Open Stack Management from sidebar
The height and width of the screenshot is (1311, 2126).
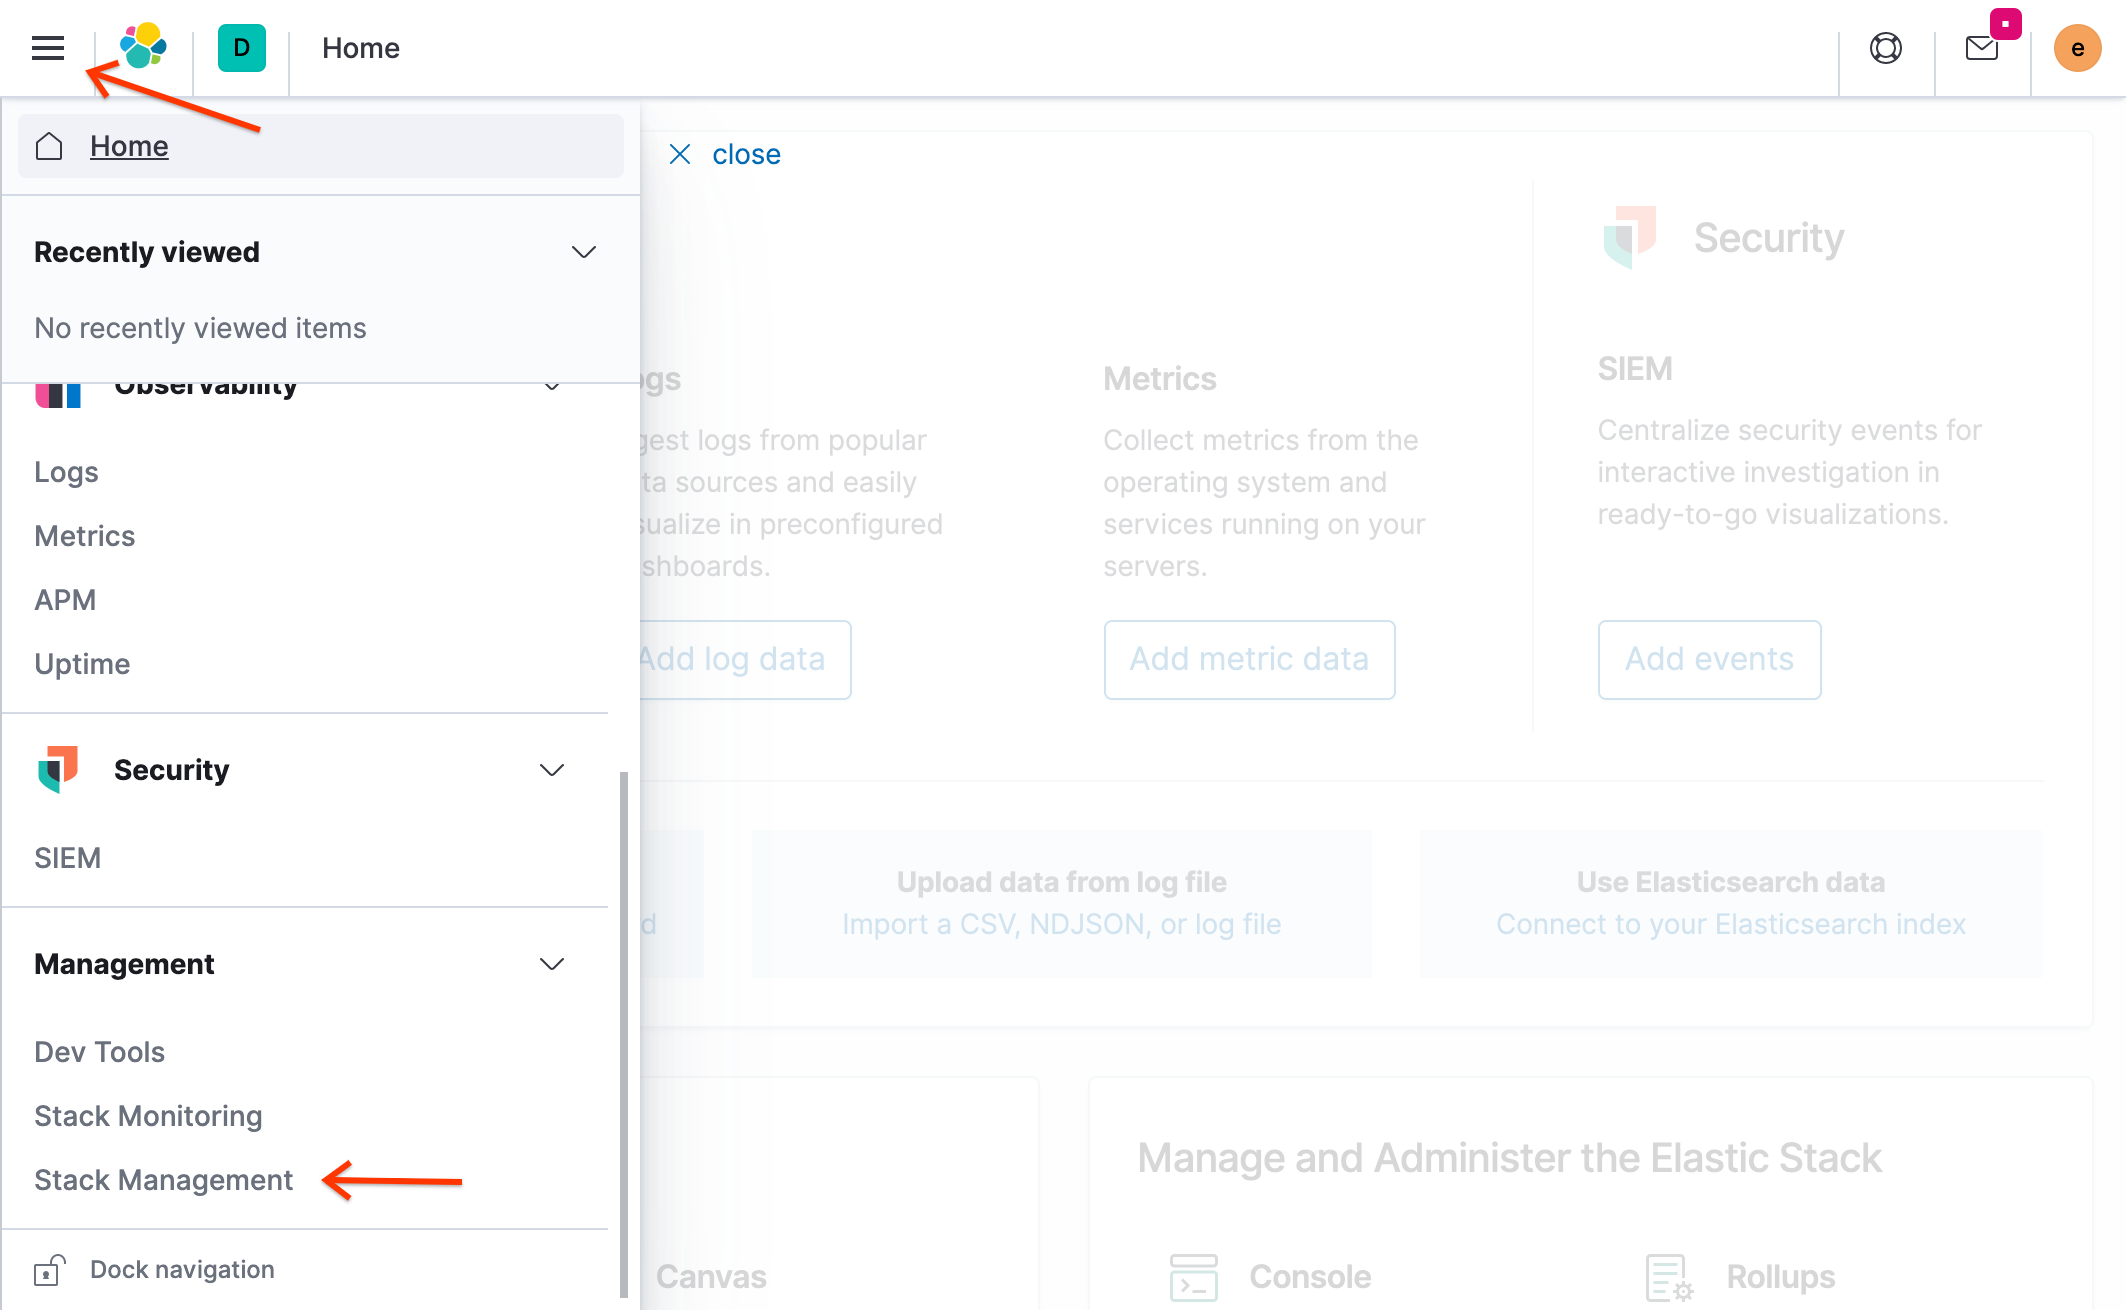(x=162, y=1179)
